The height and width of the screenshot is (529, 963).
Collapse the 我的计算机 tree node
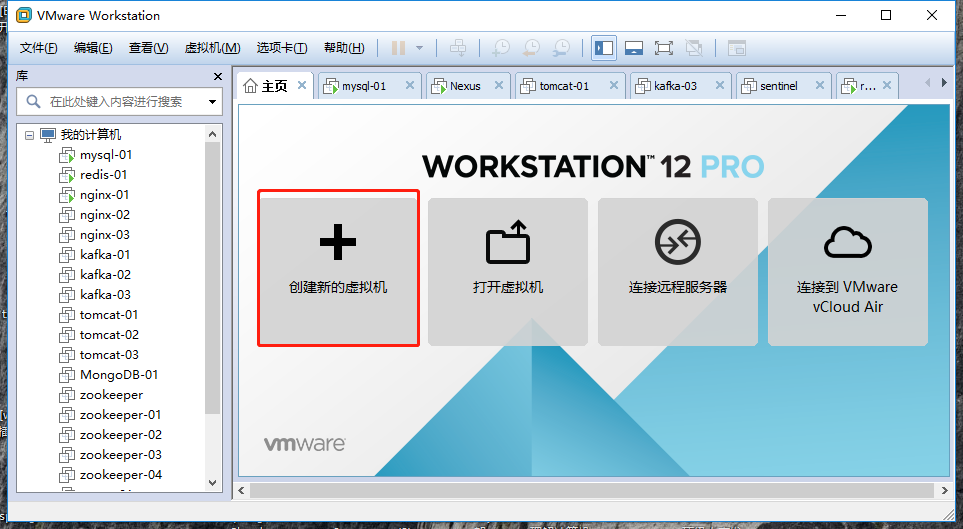(29, 135)
